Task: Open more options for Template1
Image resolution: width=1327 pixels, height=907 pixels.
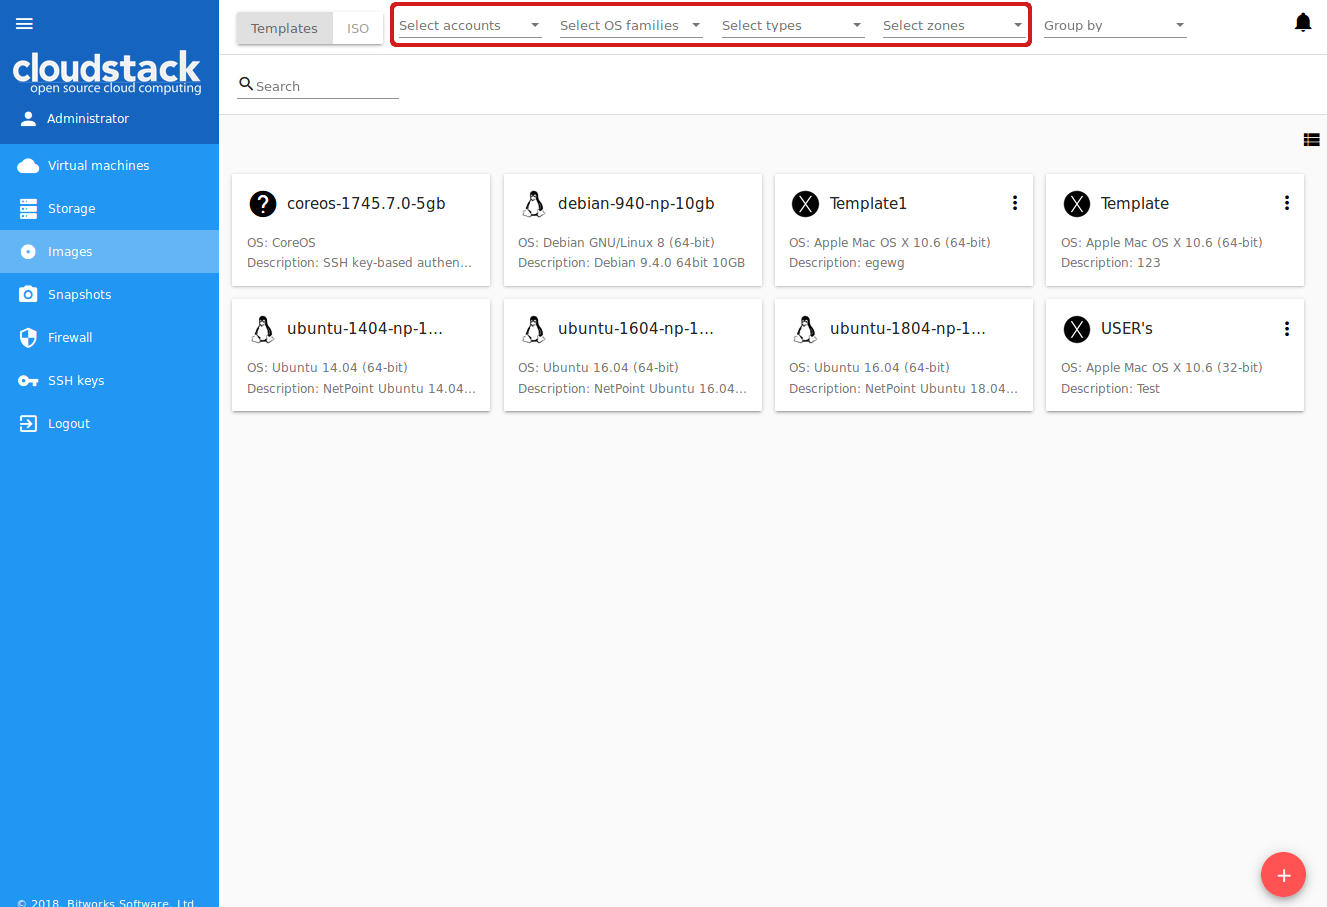Action: (1015, 203)
